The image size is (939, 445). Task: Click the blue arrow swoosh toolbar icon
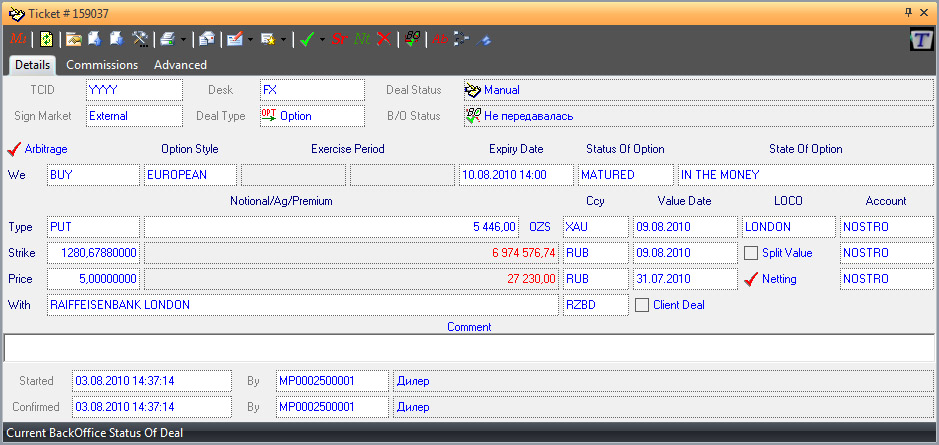[x=483, y=40]
